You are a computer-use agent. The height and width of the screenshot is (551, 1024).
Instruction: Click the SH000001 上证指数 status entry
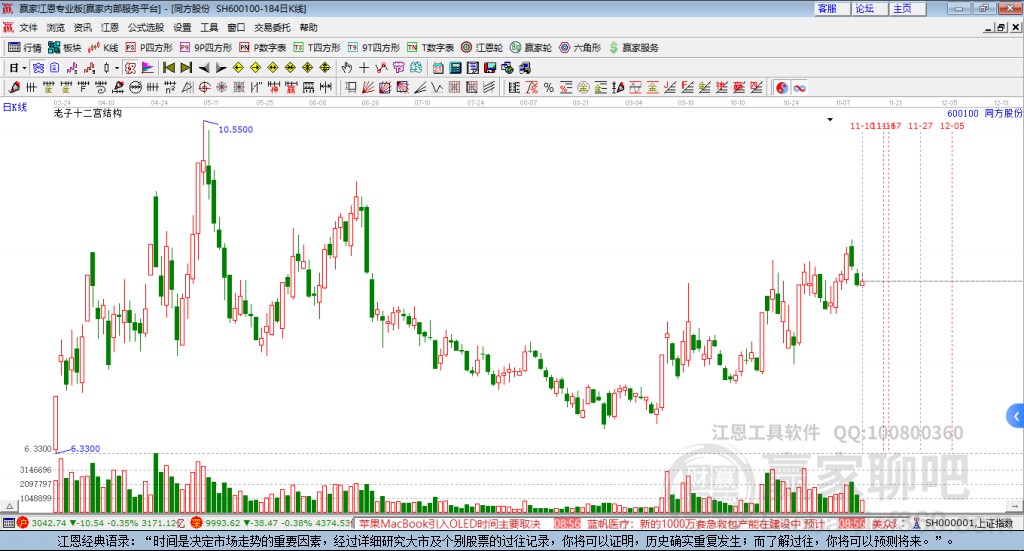pyautogui.click(x=968, y=523)
